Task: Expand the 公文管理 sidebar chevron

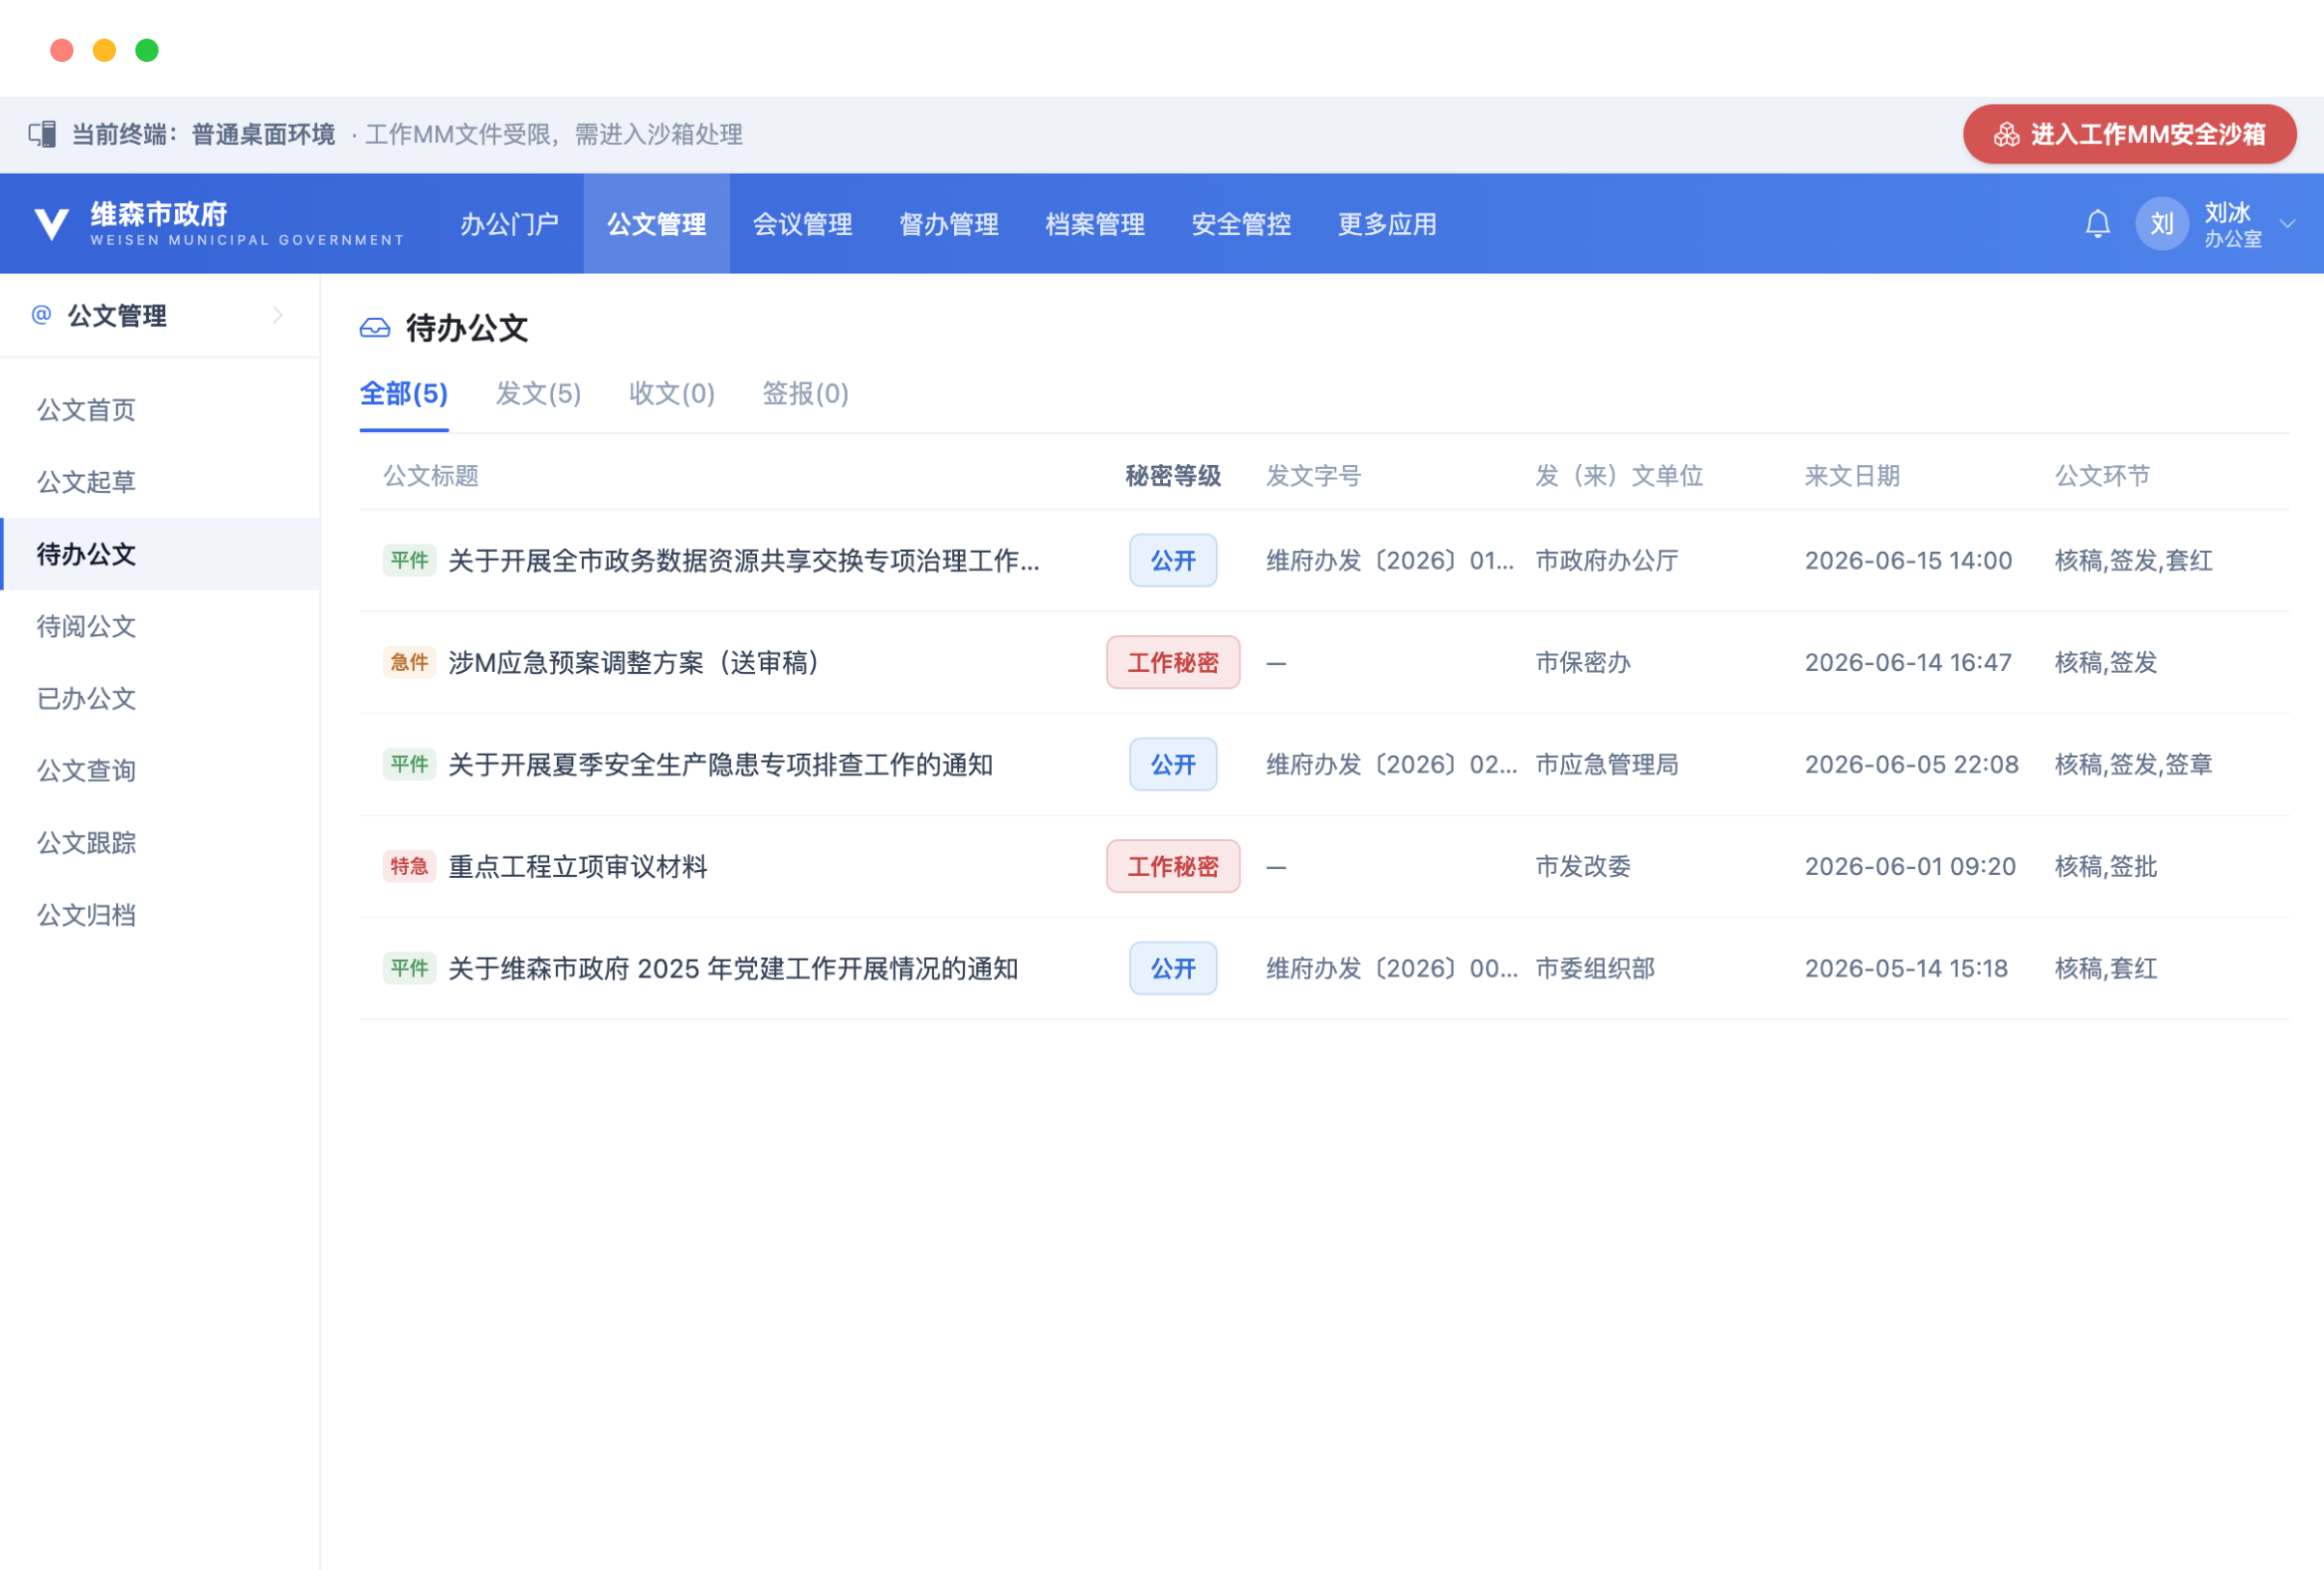Action: tap(278, 315)
